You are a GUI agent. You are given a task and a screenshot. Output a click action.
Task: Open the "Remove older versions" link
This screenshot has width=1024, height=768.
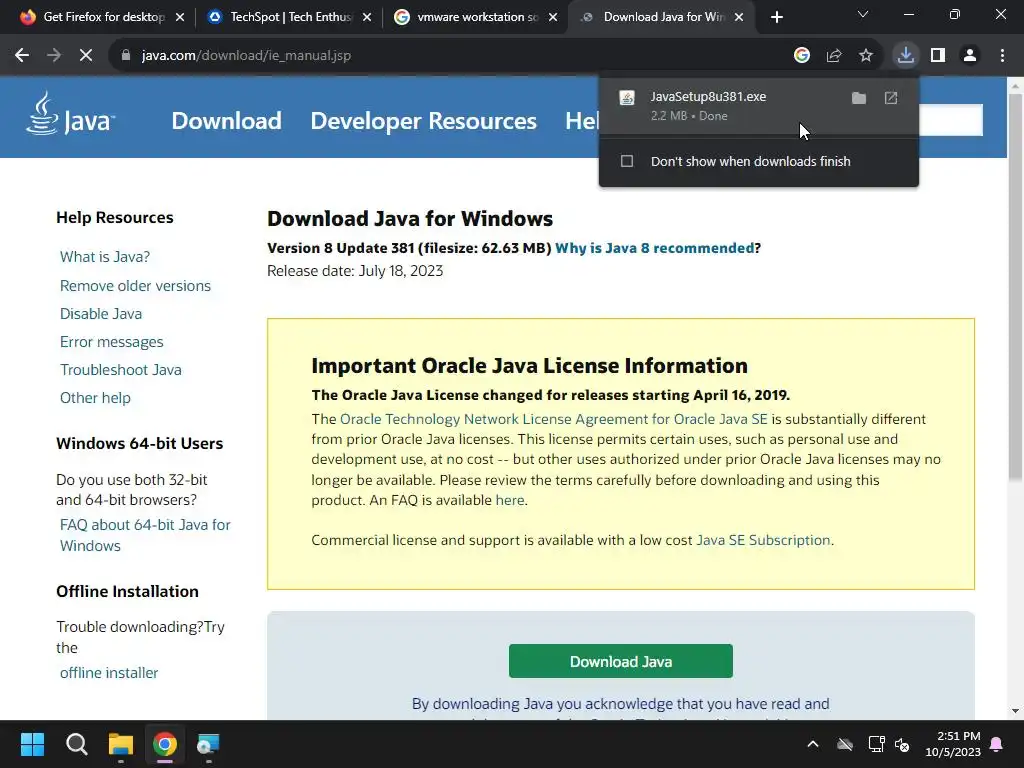coord(135,285)
